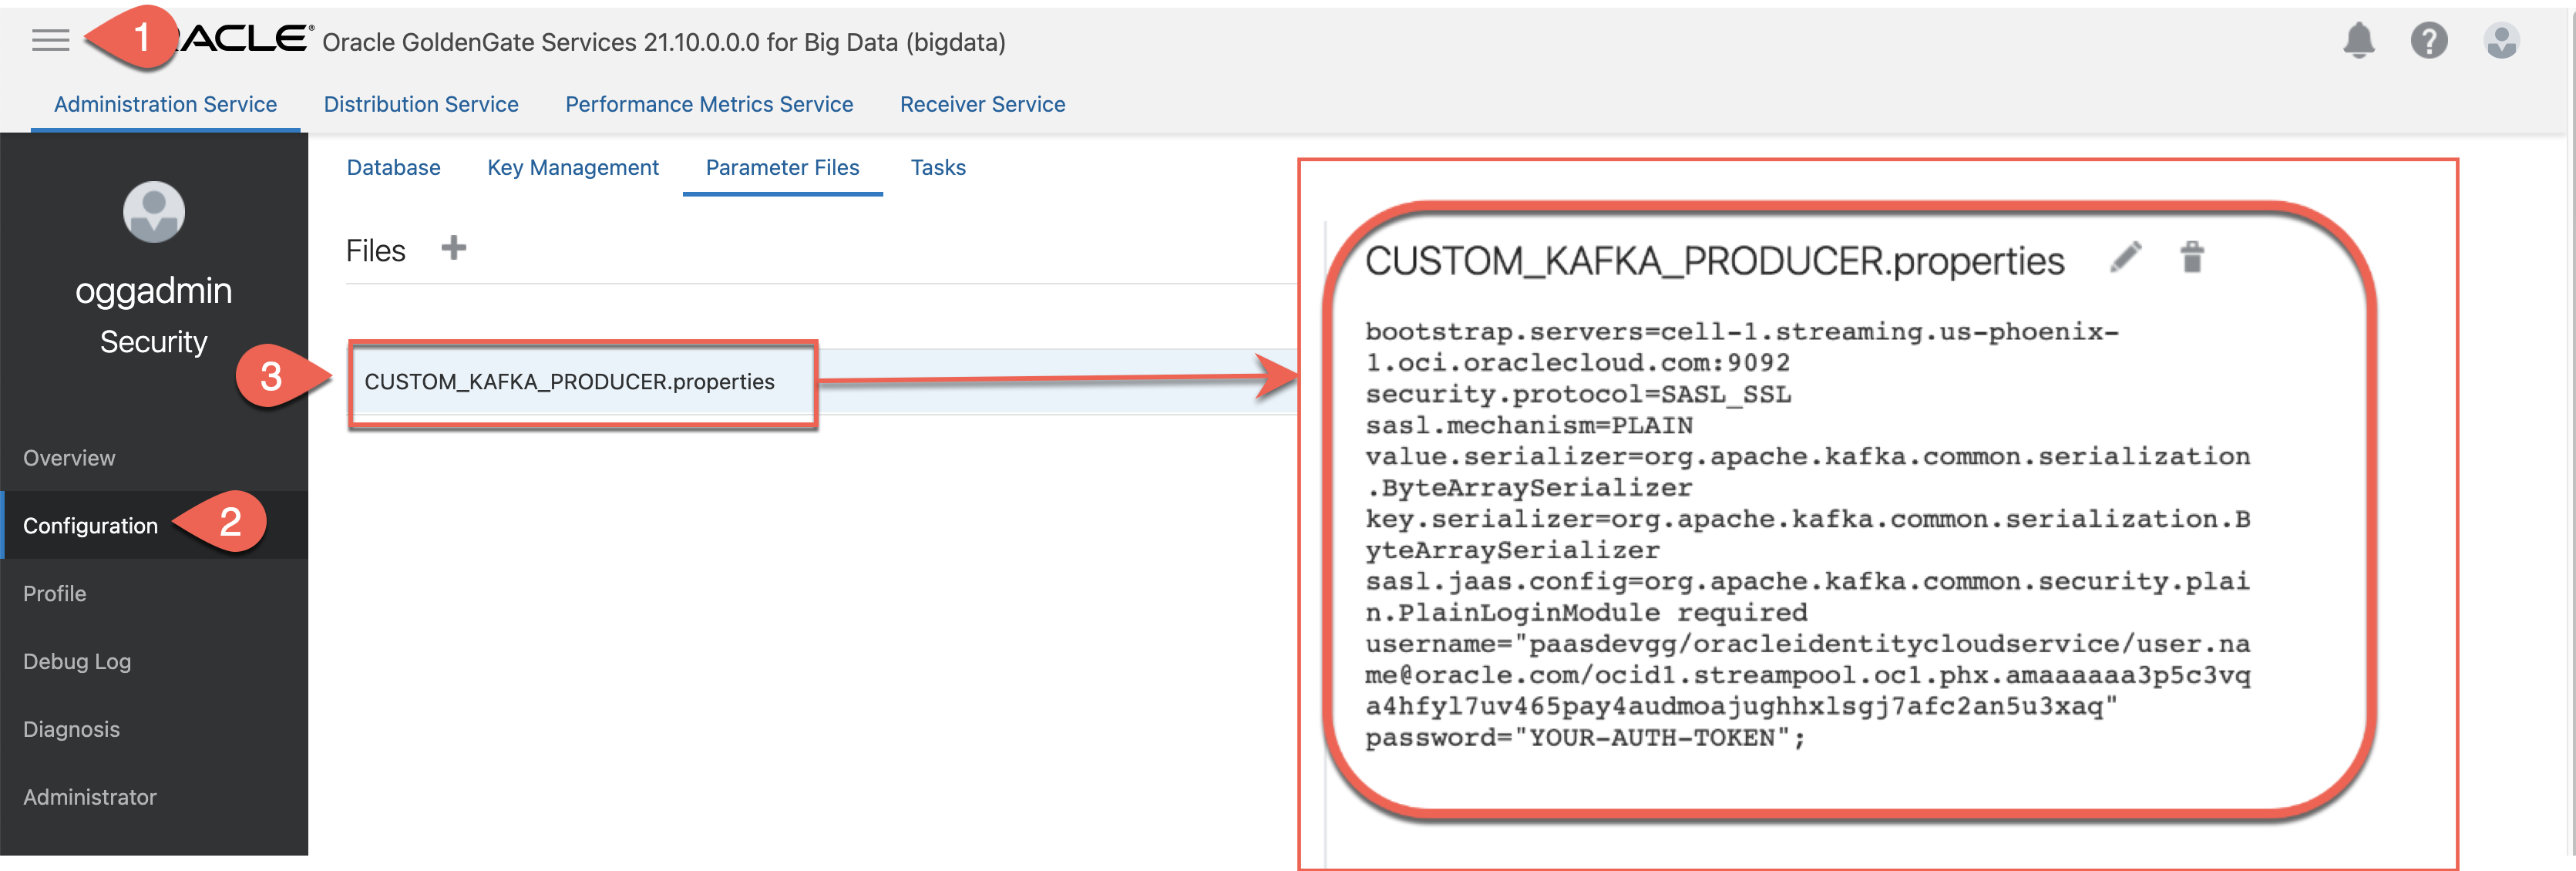Open the help icon
The height and width of the screenshot is (871, 2576).
tap(2429, 41)
